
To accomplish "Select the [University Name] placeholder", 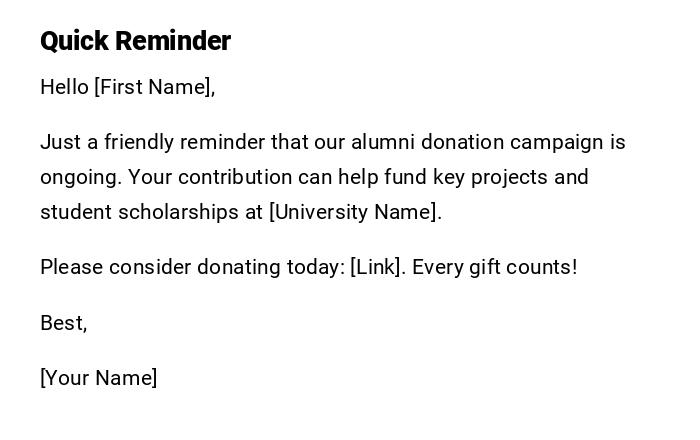I will click(355, 212).
